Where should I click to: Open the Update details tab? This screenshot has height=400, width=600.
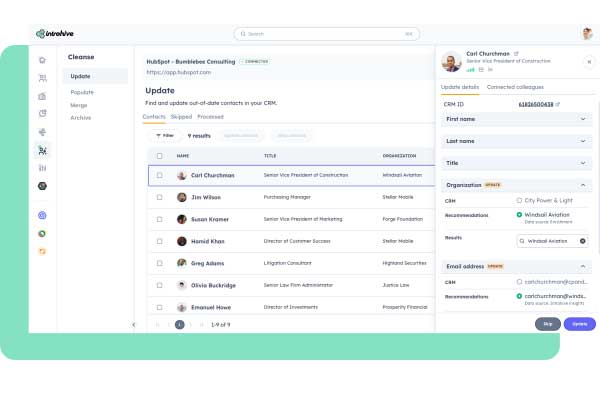[460, 87]
